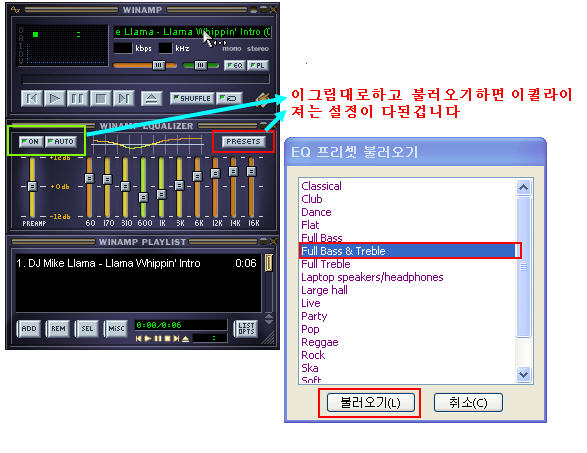
Task: Click the 1K band slider handle
Action: tap(161, 195)
